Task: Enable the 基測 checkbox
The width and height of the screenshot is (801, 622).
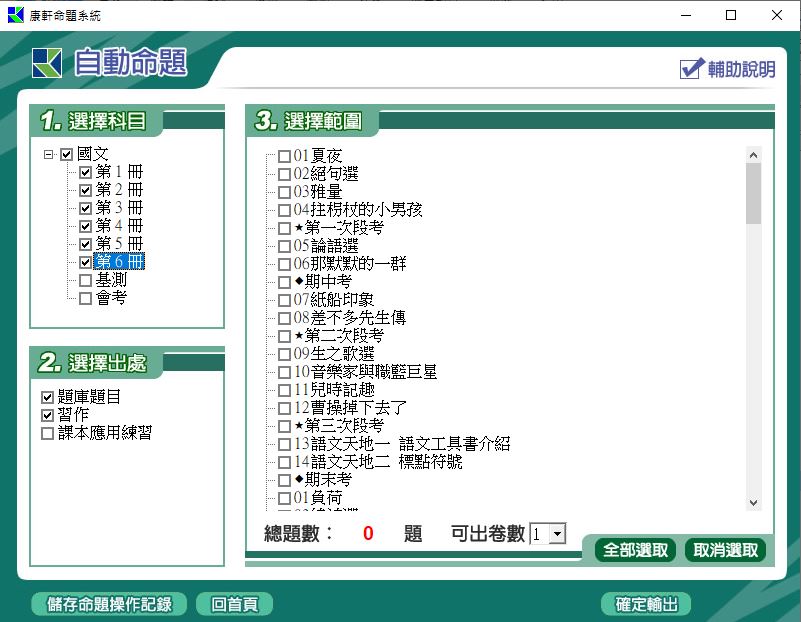Action: 85,281
